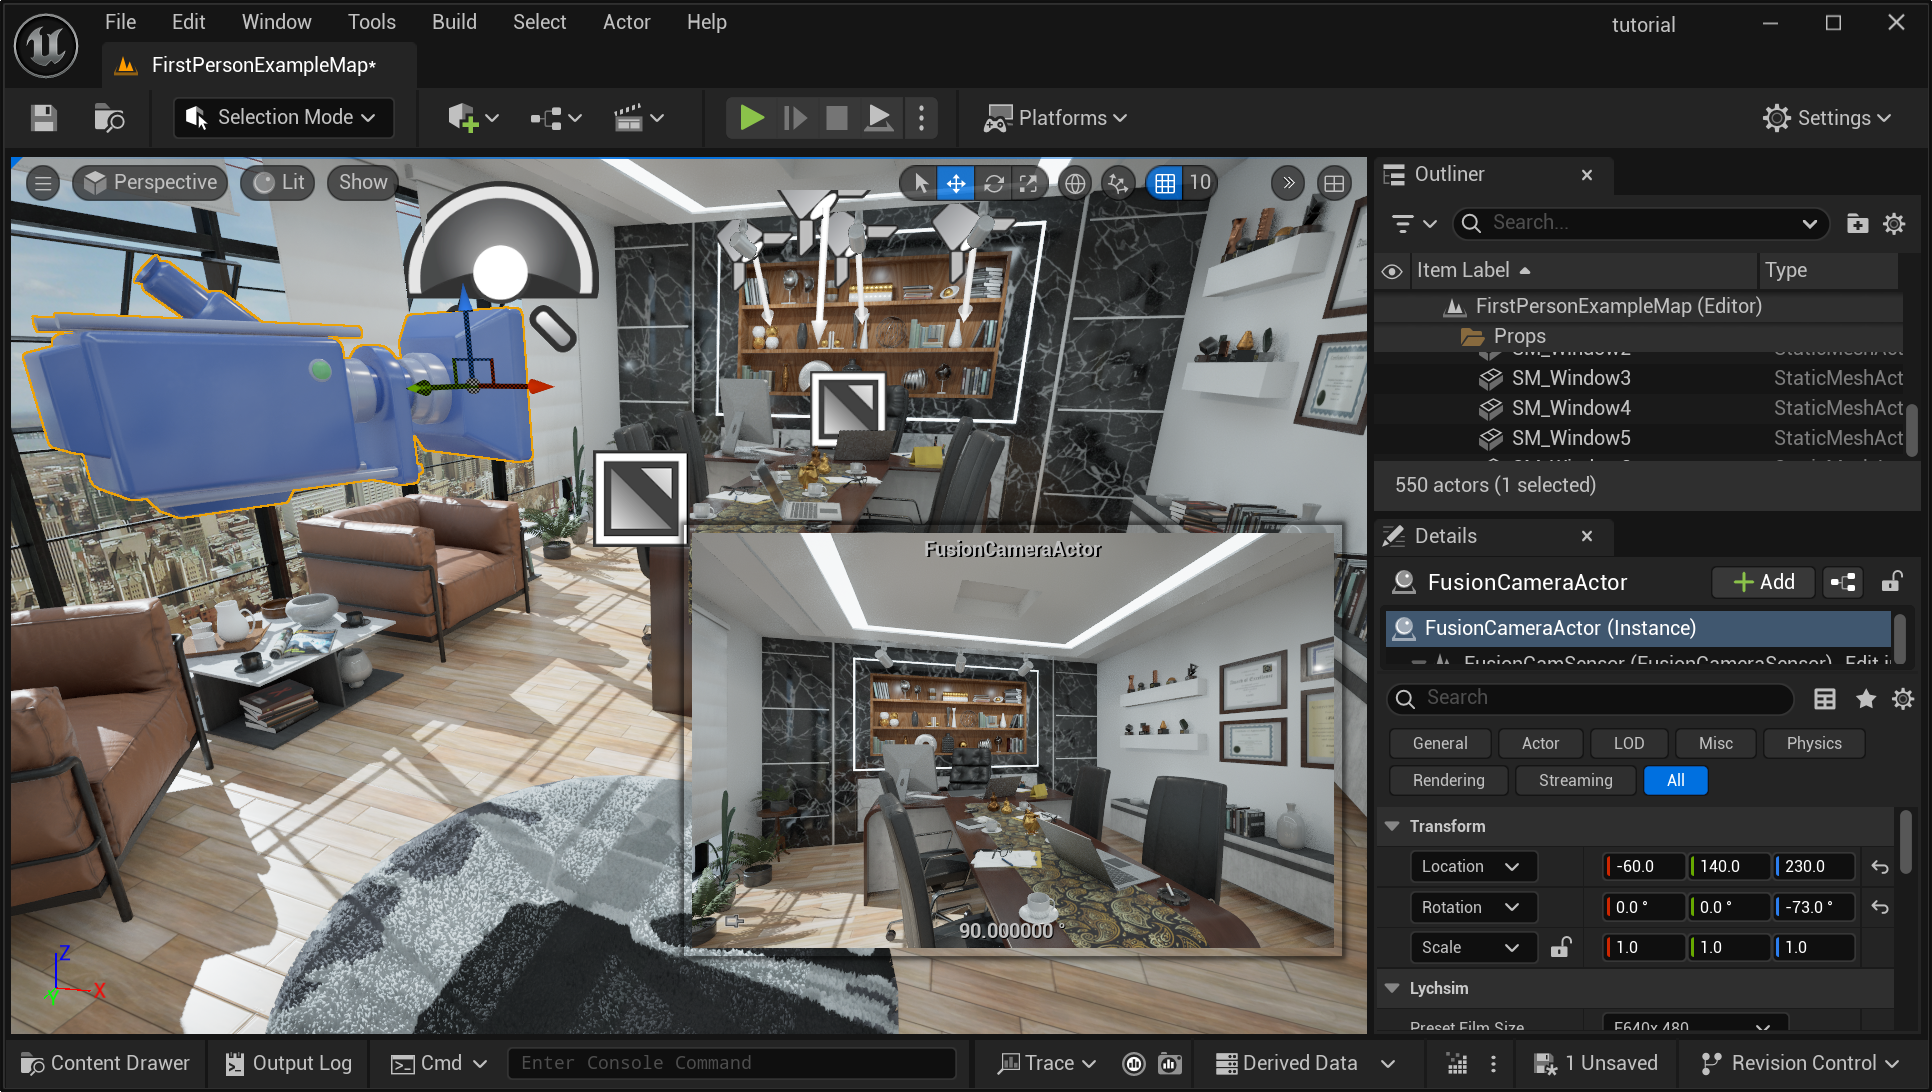Click the Eject from player icon
The width and height of the screenshot is (1932, 1092).
(879, 118)
